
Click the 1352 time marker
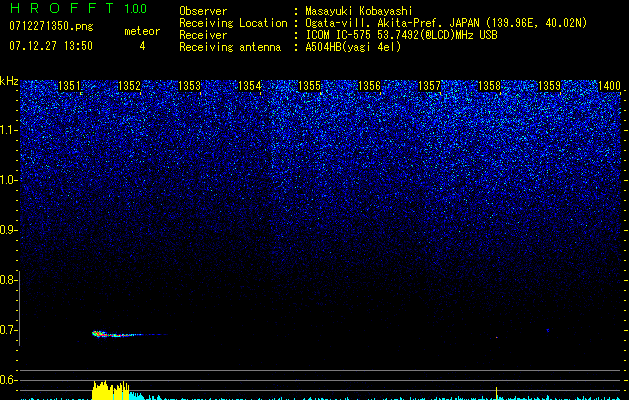pyautogui.click(x=130, y=86)
